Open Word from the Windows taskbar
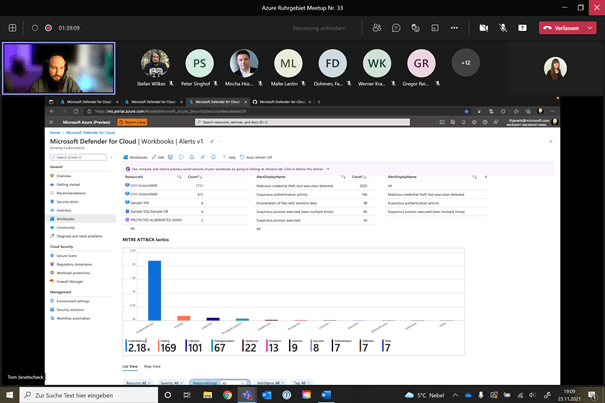The image size is (605, 403). 326,395
